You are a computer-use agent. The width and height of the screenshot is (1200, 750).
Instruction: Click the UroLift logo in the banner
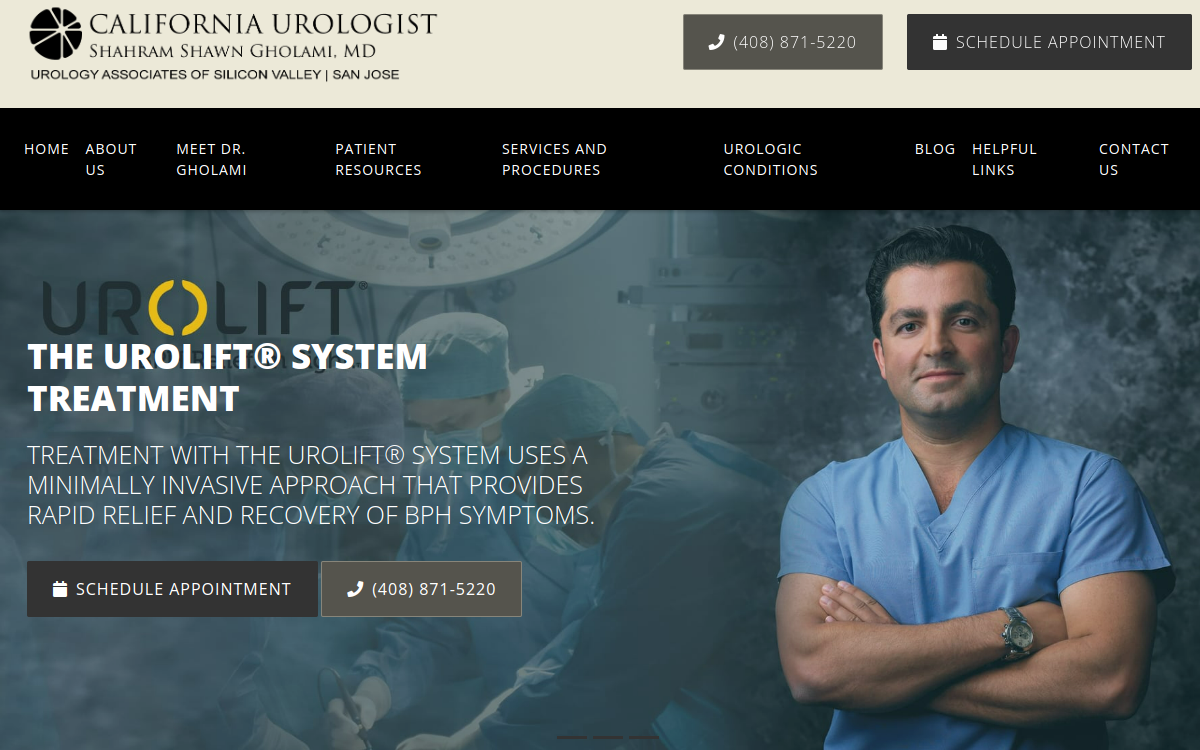tap(205, 308)
